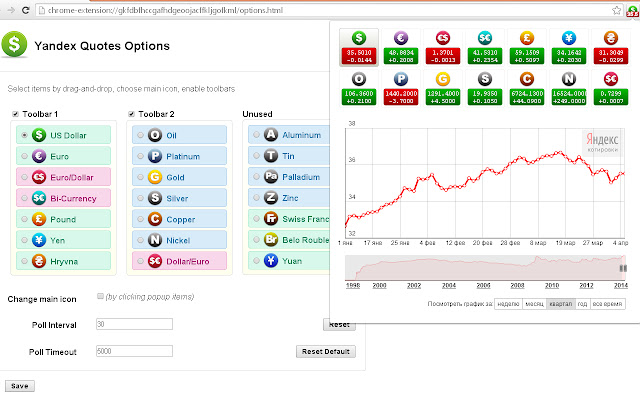Click the Palladium item icon in Unused list
This screenshot has width=640, height=400.
[x=271, y=177]
